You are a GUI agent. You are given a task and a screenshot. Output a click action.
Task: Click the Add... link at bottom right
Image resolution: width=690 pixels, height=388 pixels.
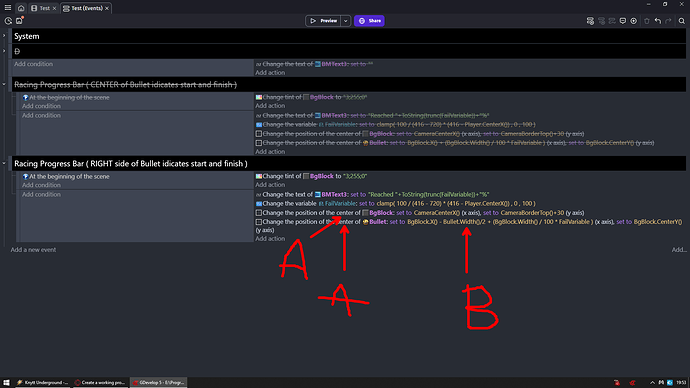pos(679,250)
